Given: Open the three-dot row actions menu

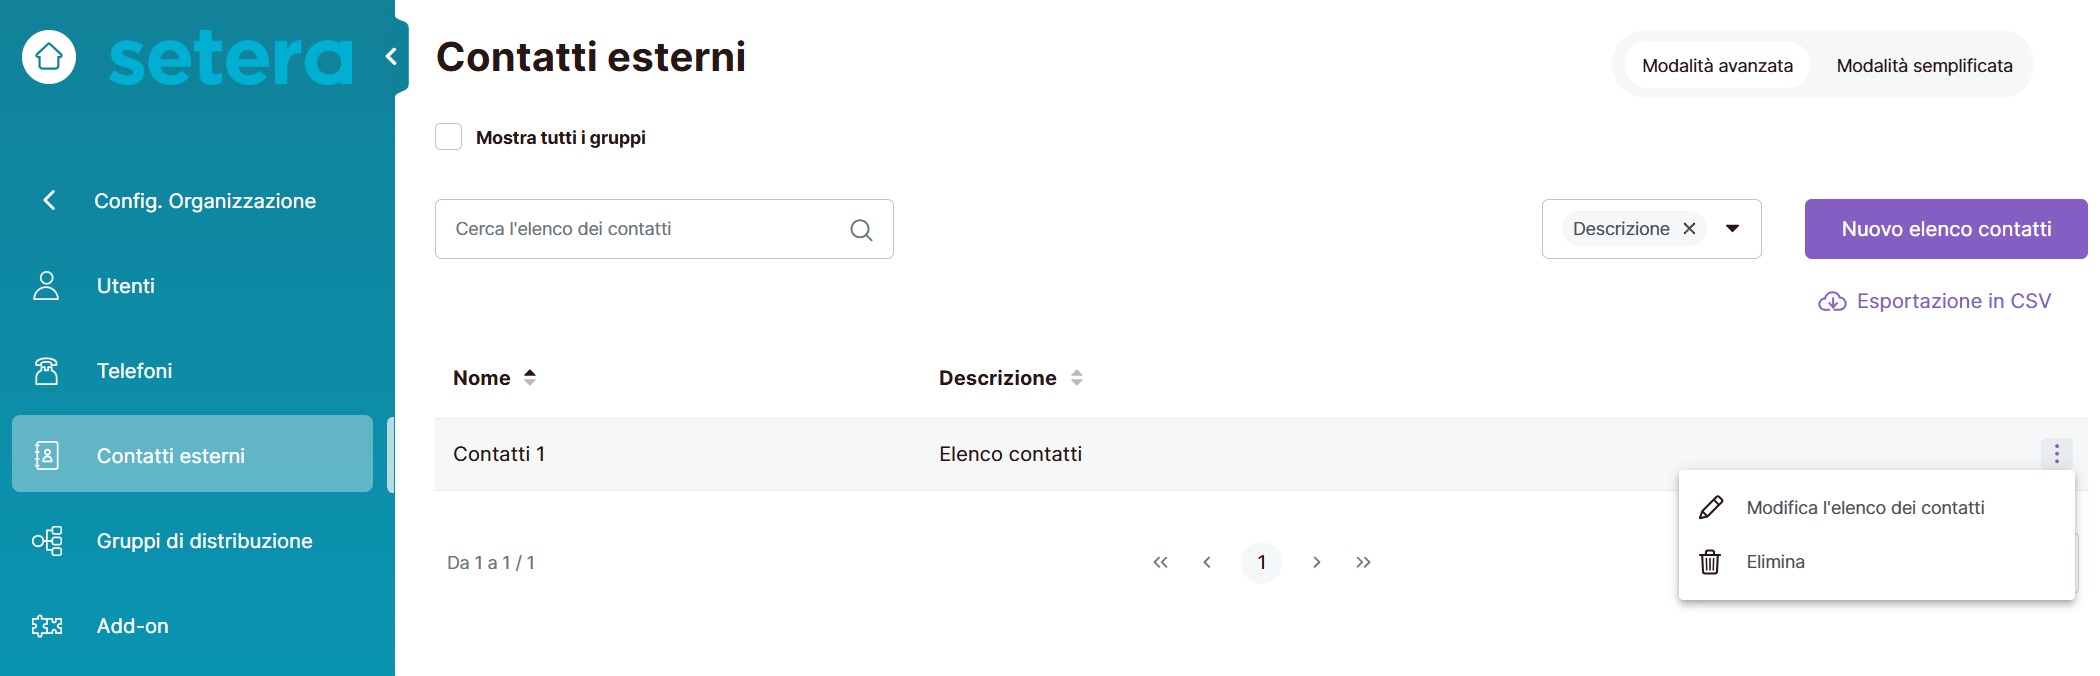Looking at the screenshot, I should (2056, 454).
